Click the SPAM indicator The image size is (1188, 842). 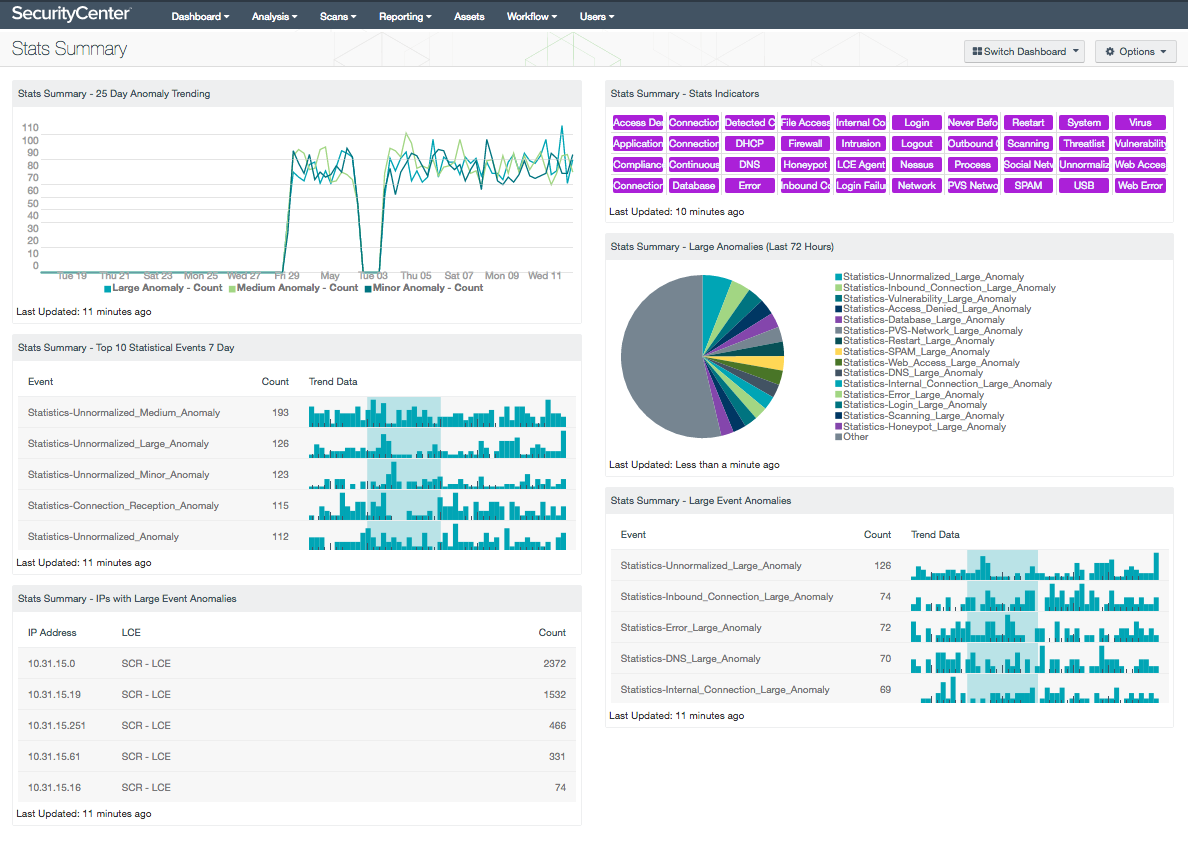1028,186
